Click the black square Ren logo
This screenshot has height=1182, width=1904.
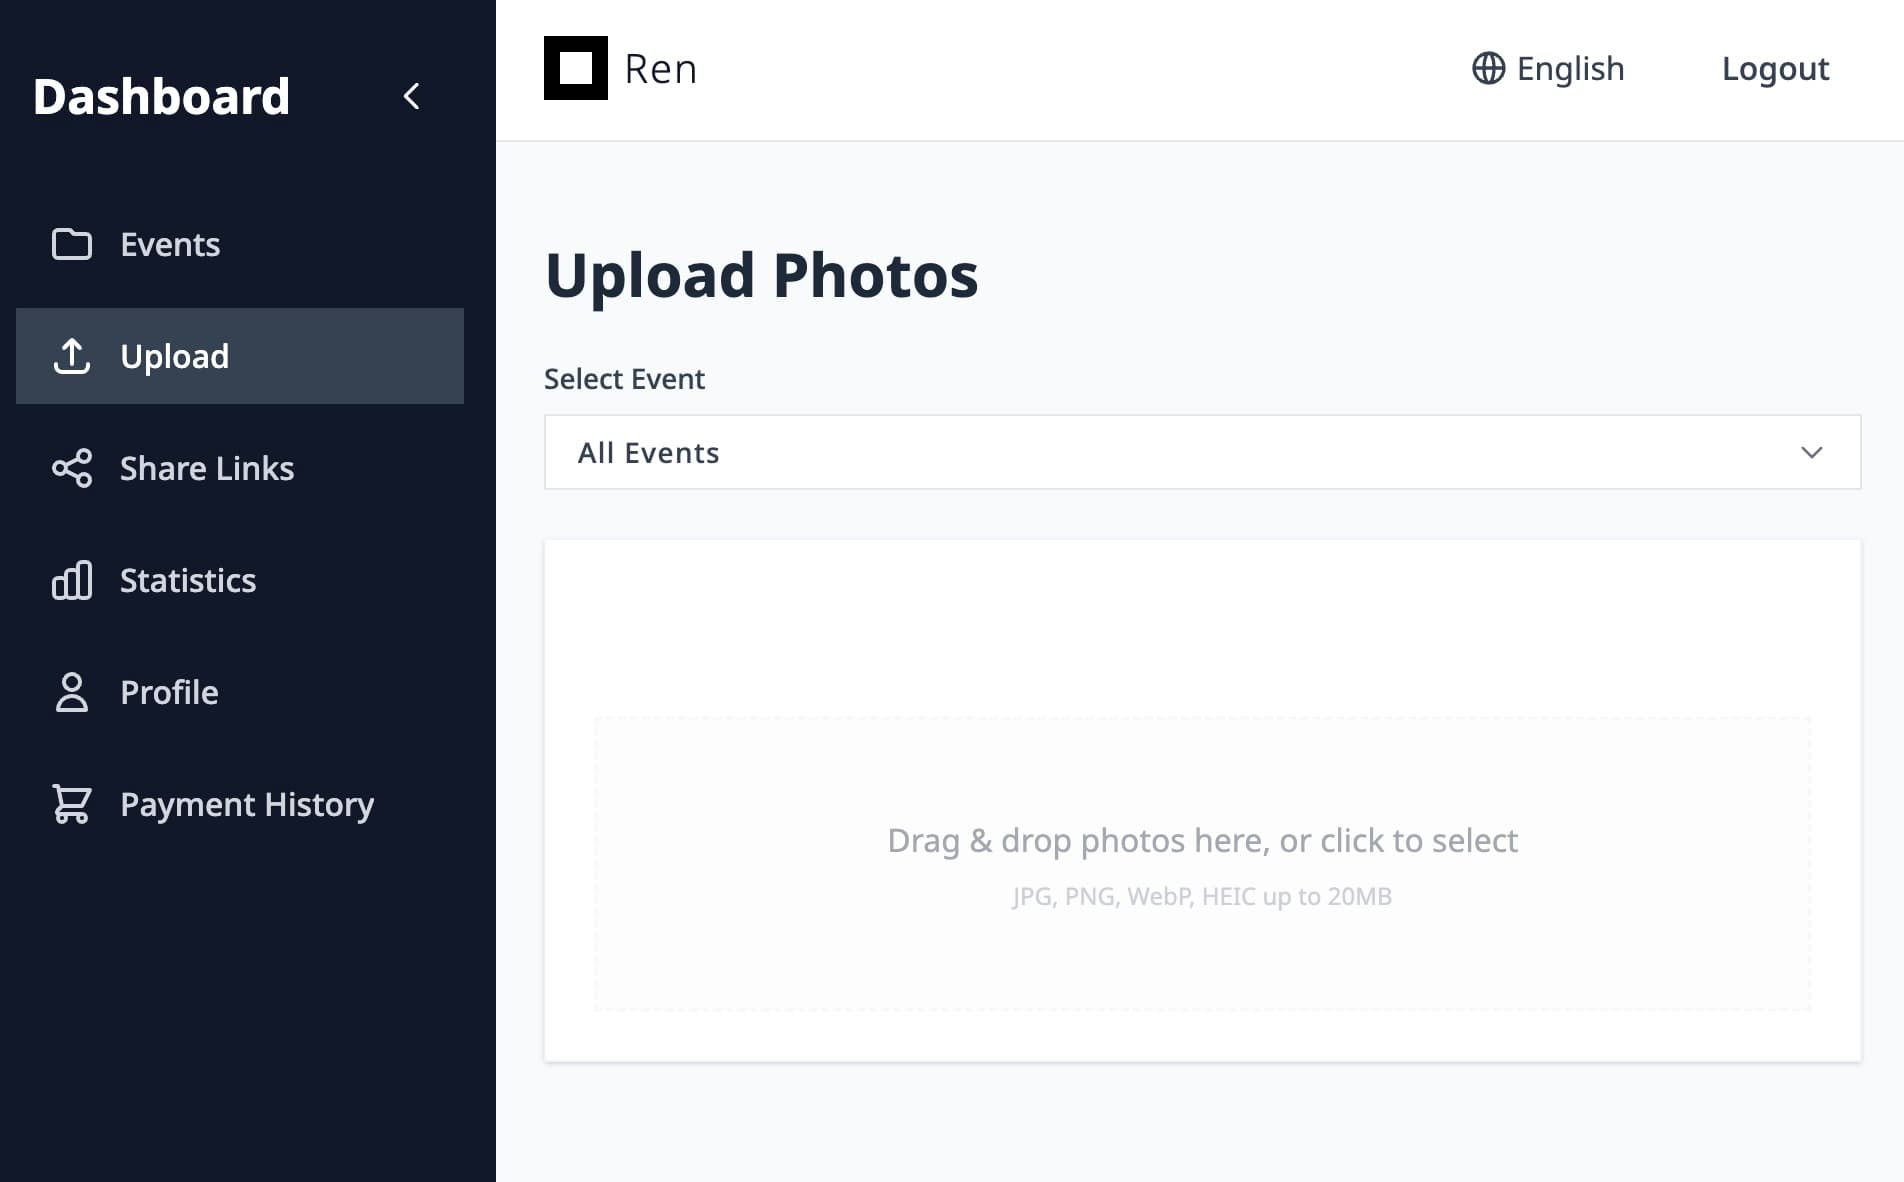[576, 68]
